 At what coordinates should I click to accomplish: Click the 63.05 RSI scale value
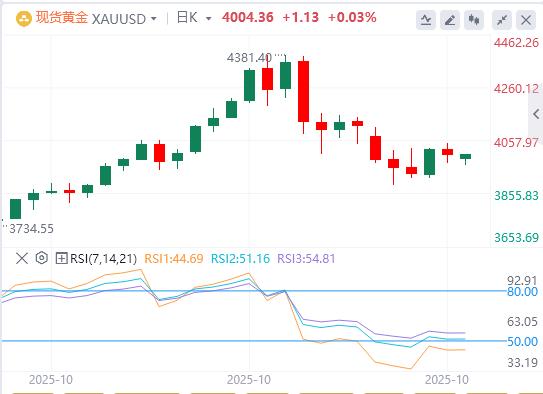coord(522,322)
